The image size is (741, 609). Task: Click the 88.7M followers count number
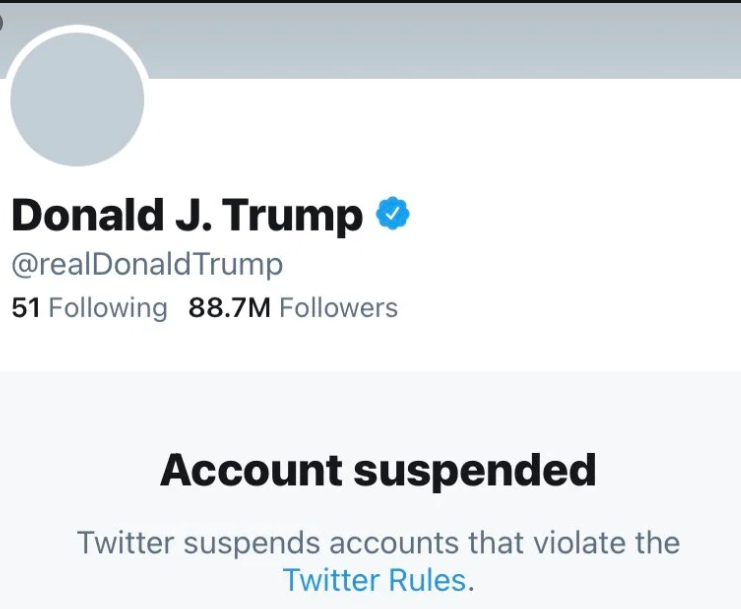pos(229,308)
